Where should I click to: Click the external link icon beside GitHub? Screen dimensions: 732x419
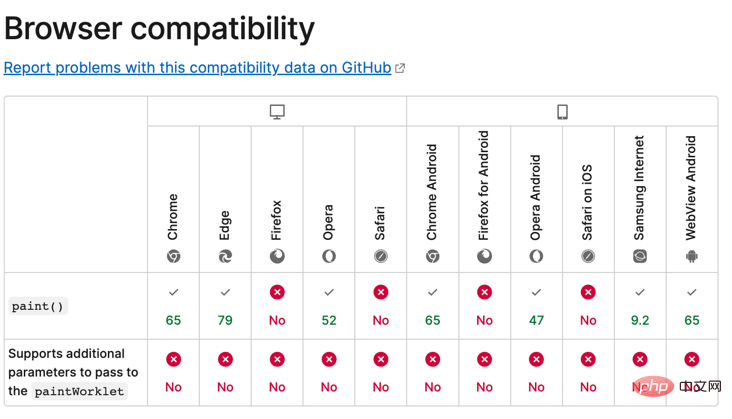tap(400, 68)
